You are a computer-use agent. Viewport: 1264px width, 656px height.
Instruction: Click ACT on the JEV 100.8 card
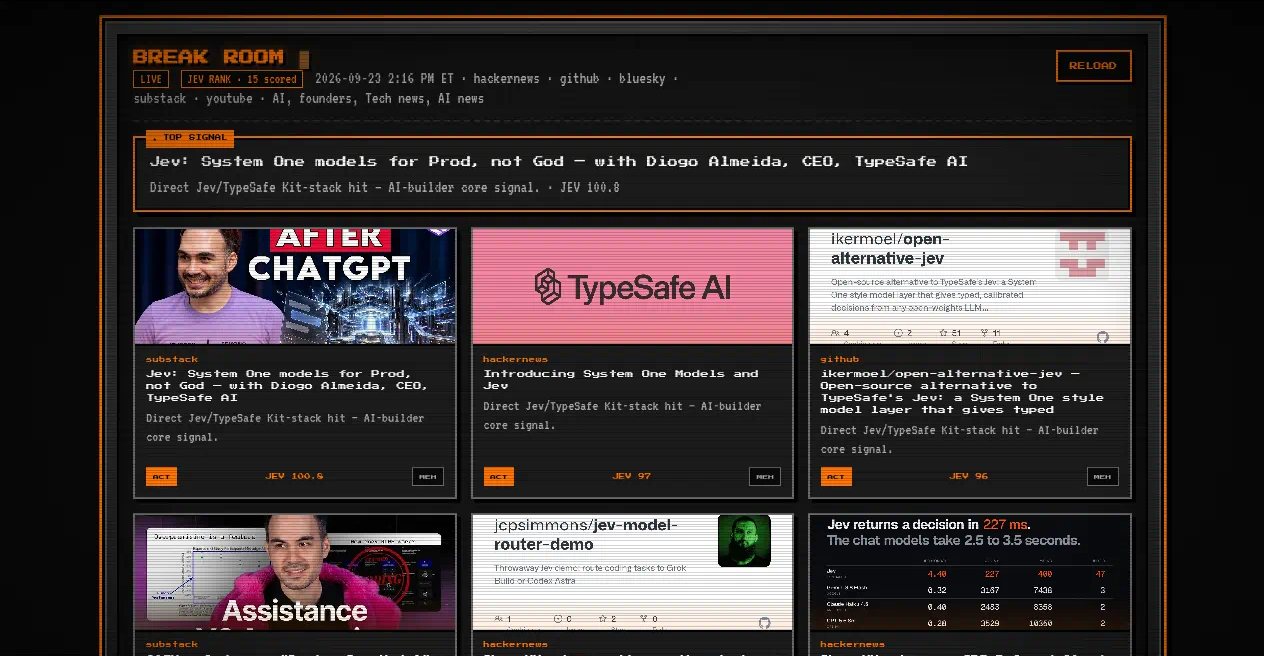(161, 476)
